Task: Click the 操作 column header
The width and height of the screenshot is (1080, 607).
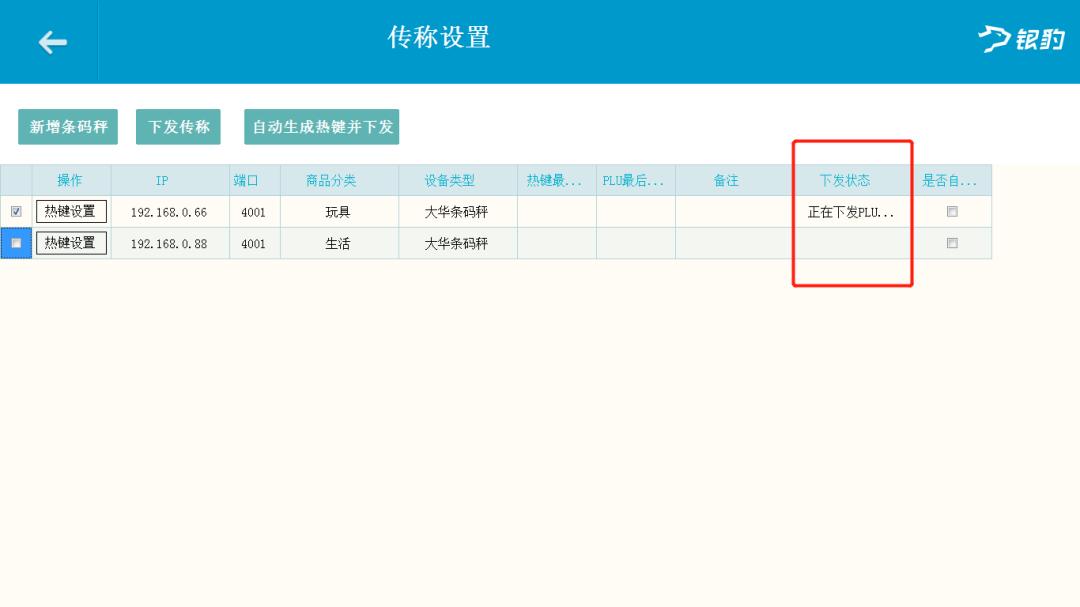Action: tap(70, 179)
